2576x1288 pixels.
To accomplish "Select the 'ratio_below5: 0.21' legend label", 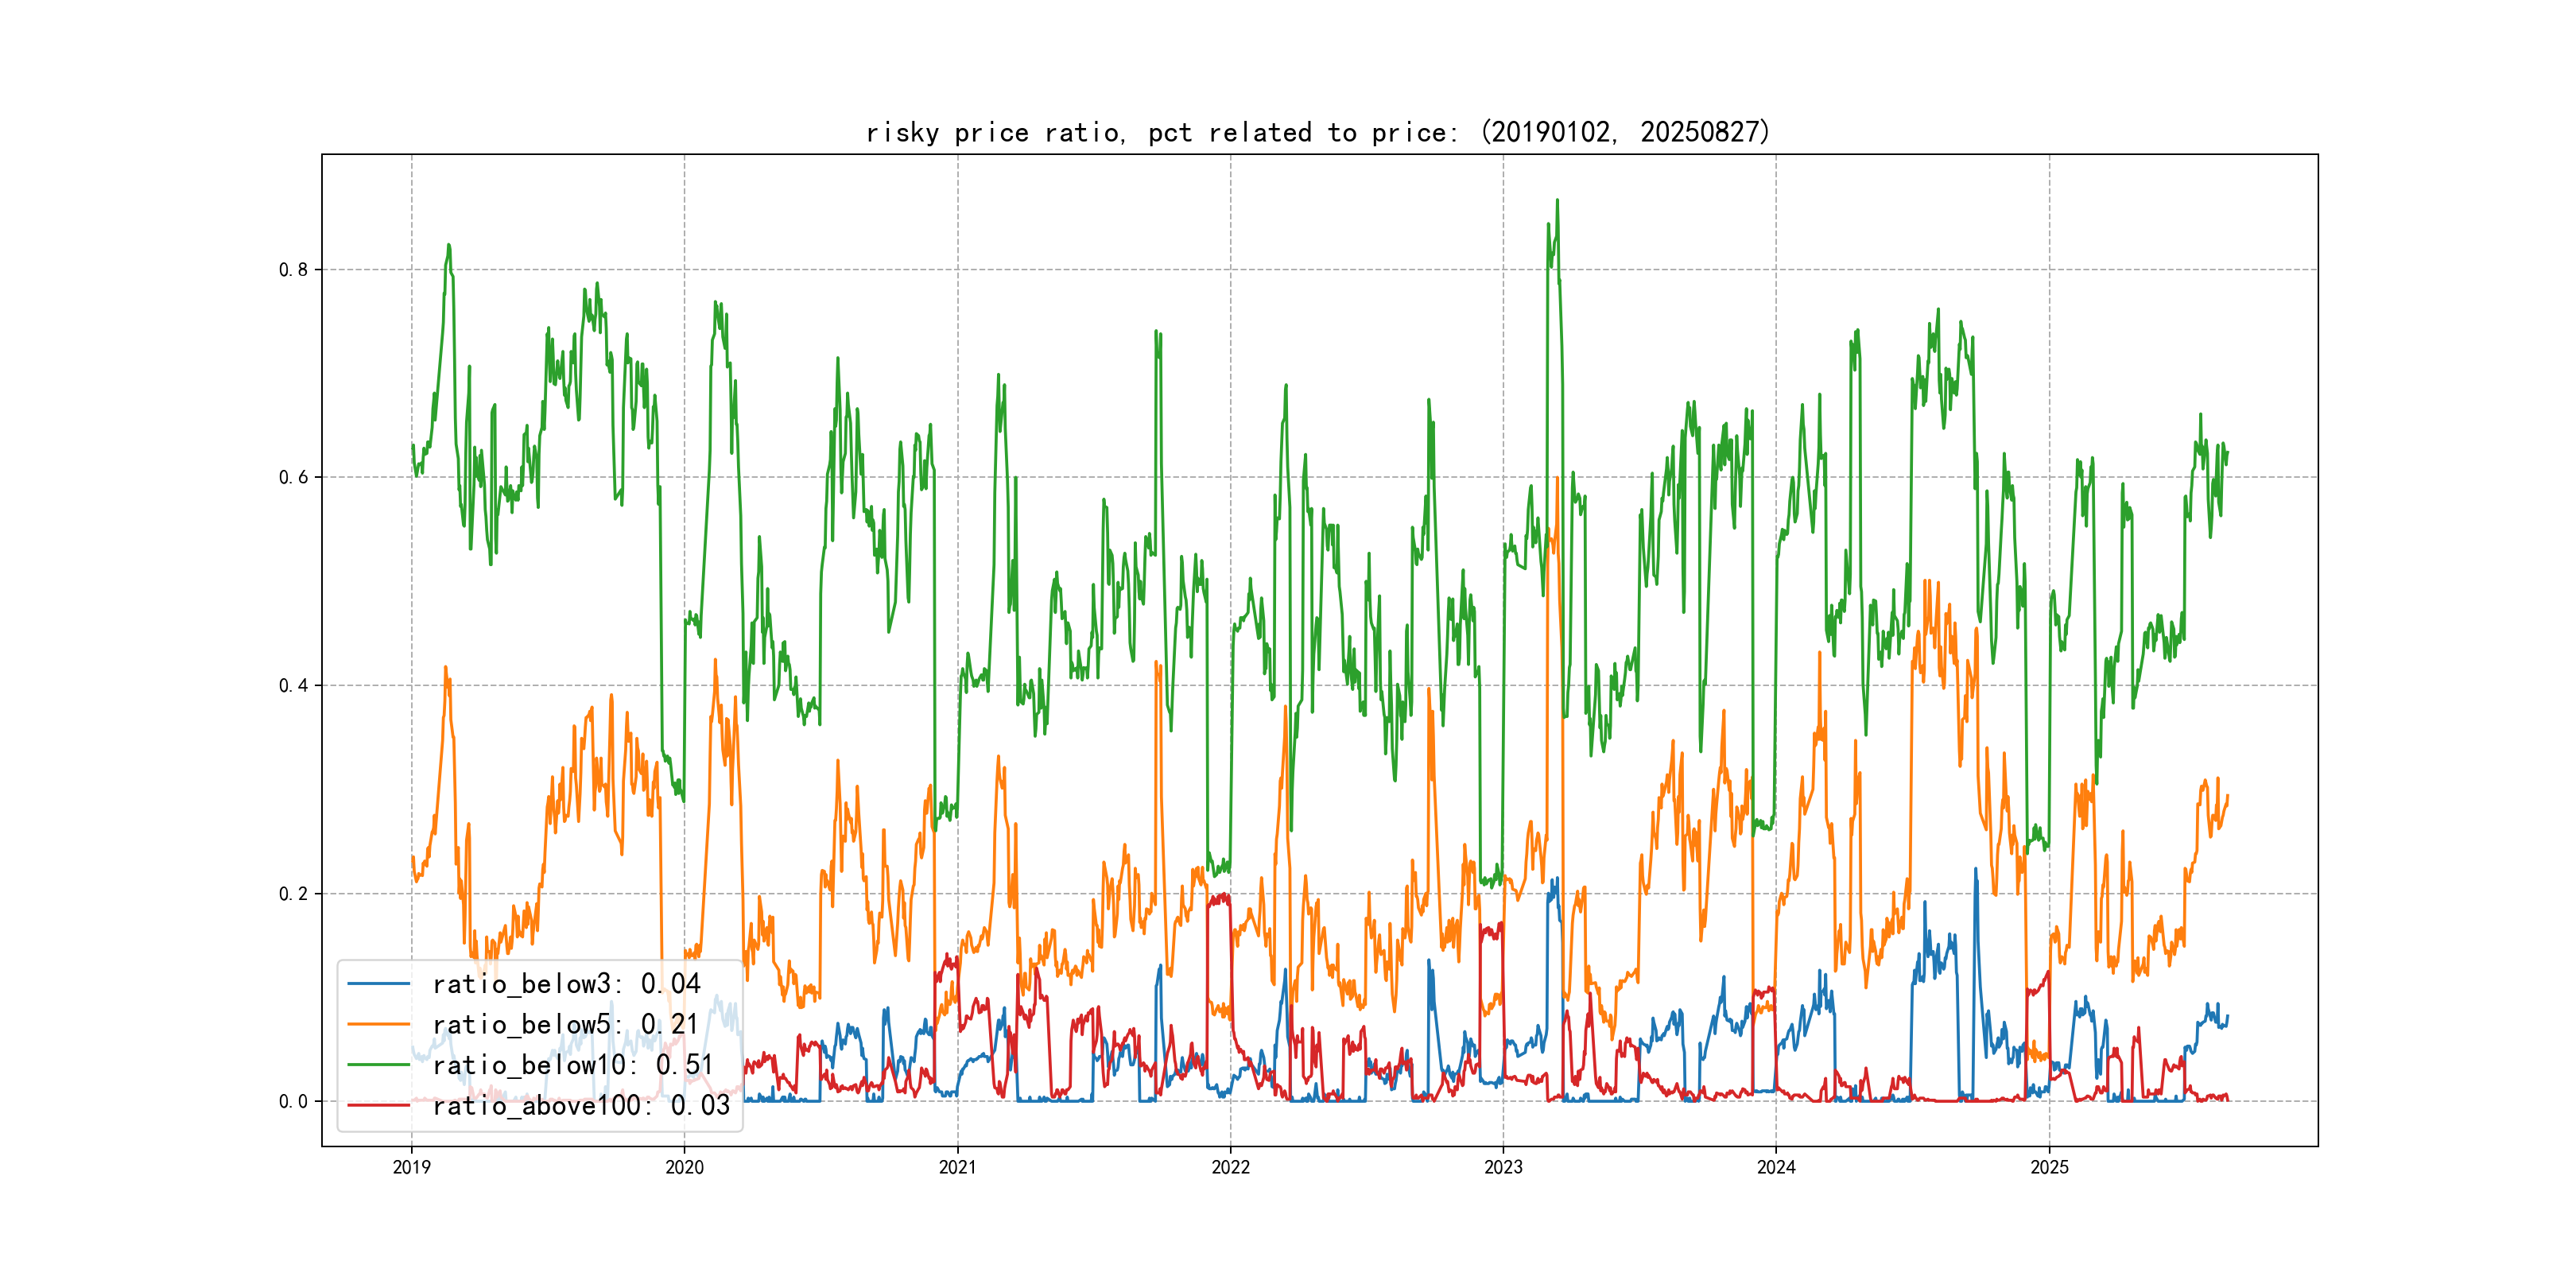I will 565,1024.
